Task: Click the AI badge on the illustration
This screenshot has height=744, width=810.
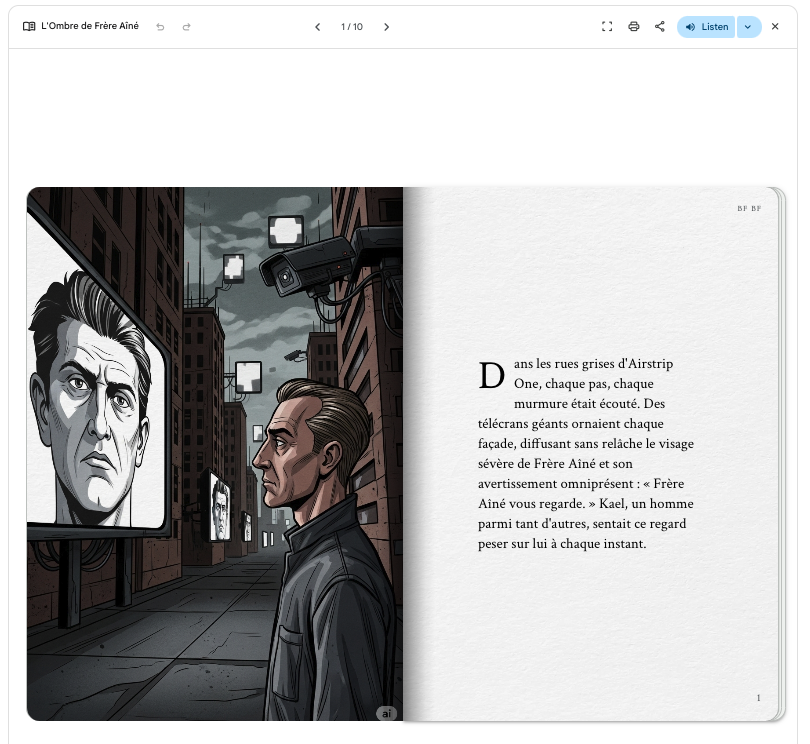Action: (386, 713)
